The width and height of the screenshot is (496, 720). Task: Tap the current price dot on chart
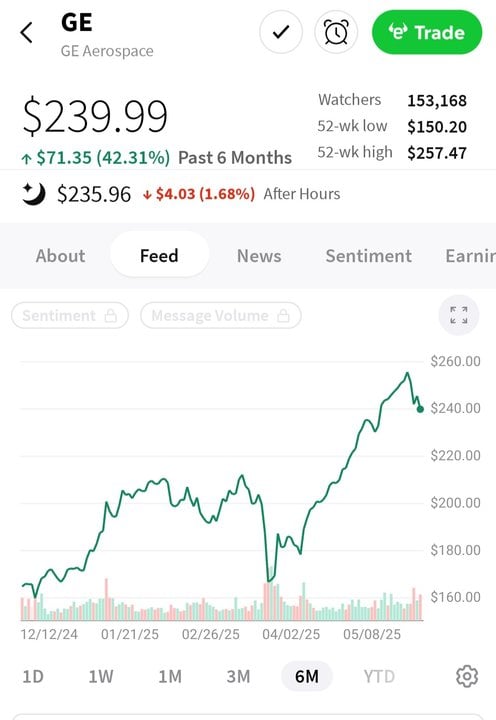(x=420, y=409)
